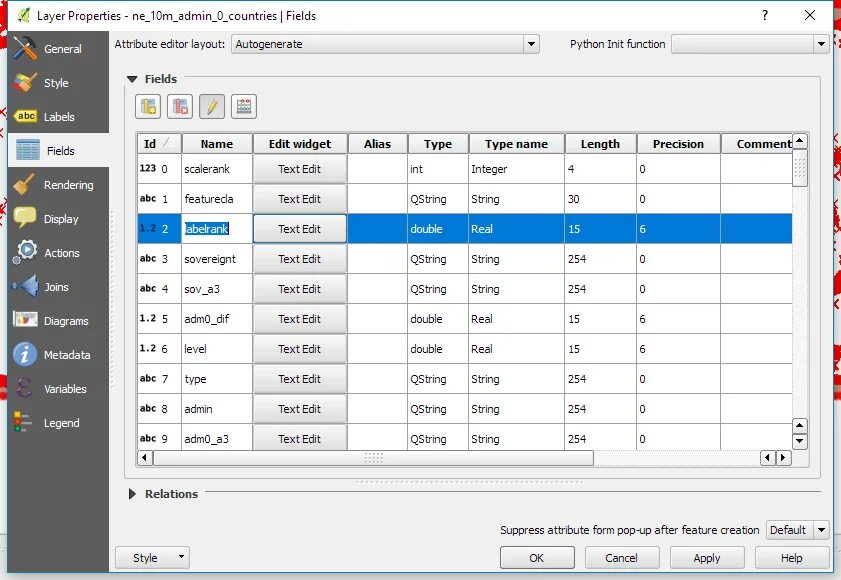Select the level field name cell
Viewport: 841px width, 580px height.
217,349
